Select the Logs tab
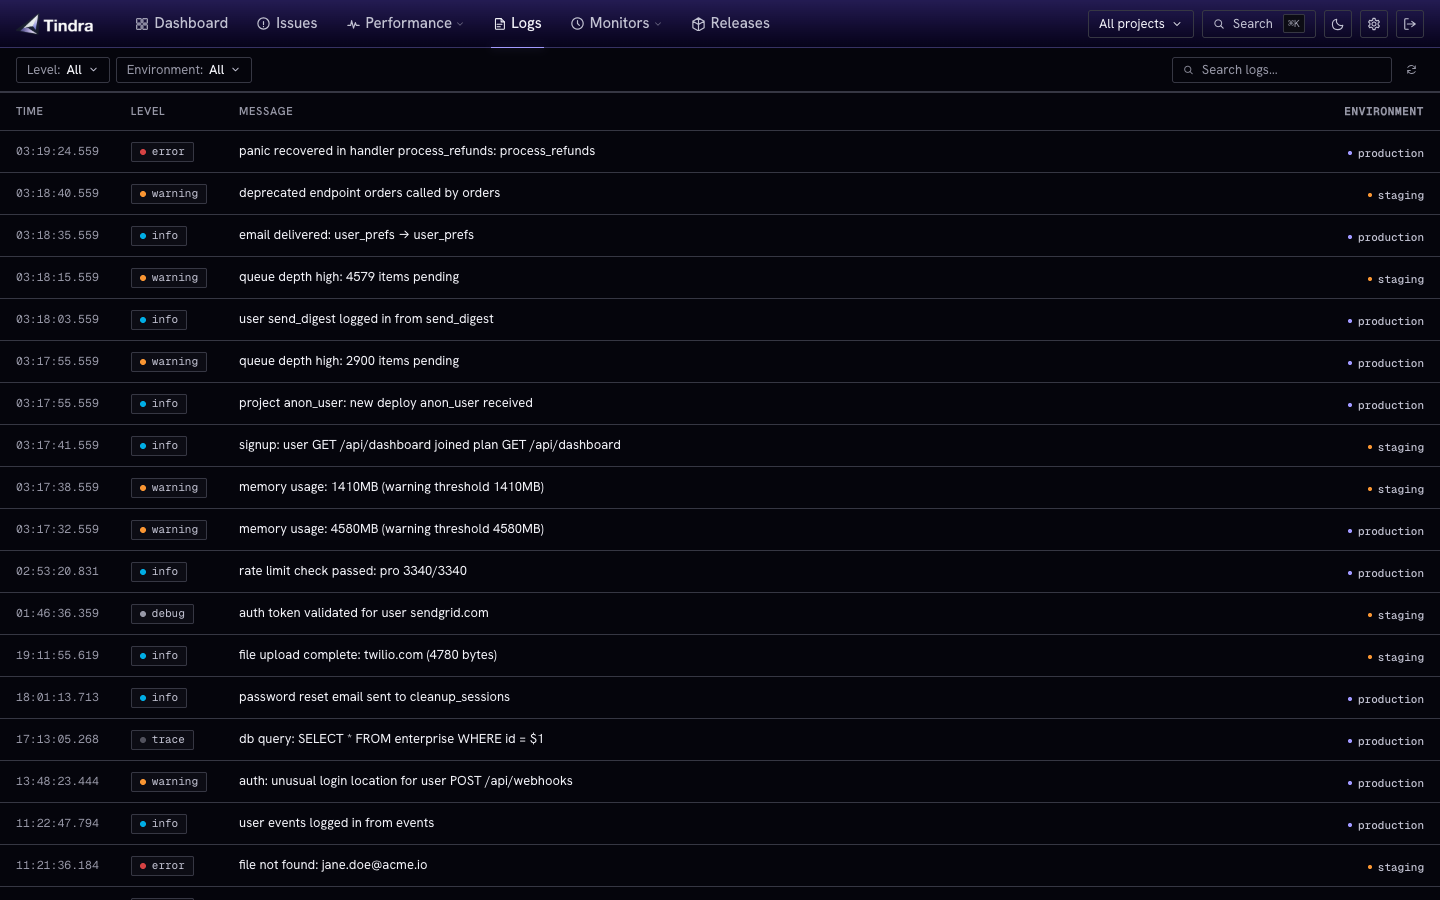Viewport: 1440px width, 900px height. point(517,23)
